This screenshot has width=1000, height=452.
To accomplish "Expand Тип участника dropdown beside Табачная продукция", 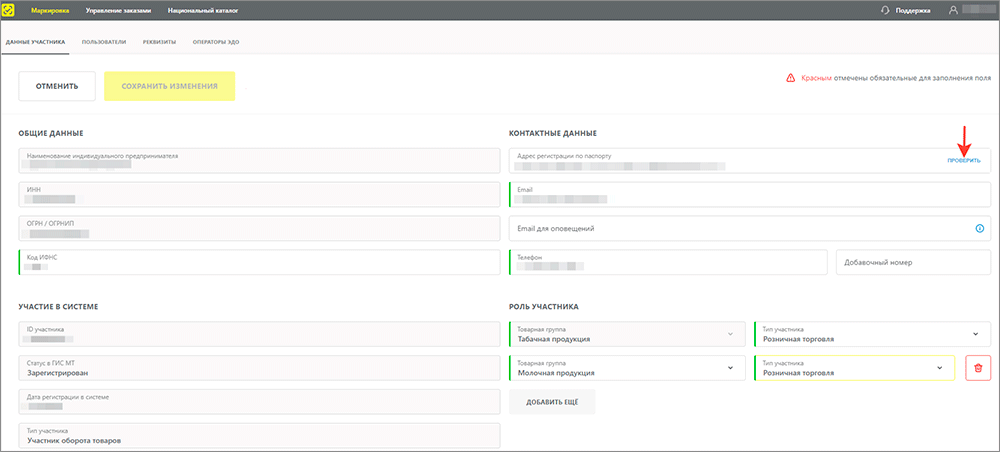I will pyautogui.click(x=872, y=334).
